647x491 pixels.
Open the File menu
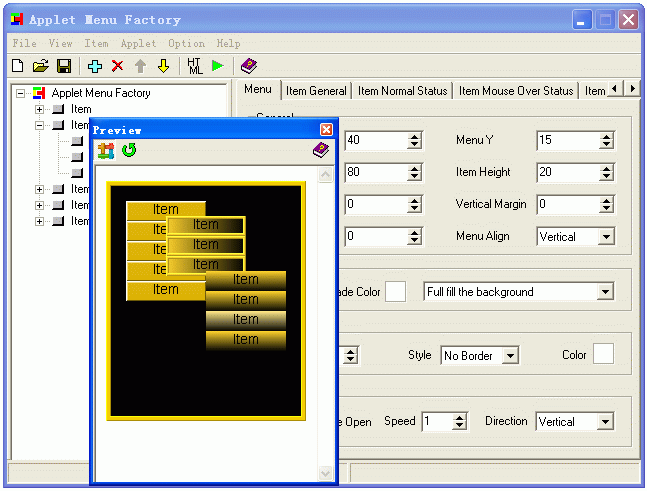click(24, 43)
